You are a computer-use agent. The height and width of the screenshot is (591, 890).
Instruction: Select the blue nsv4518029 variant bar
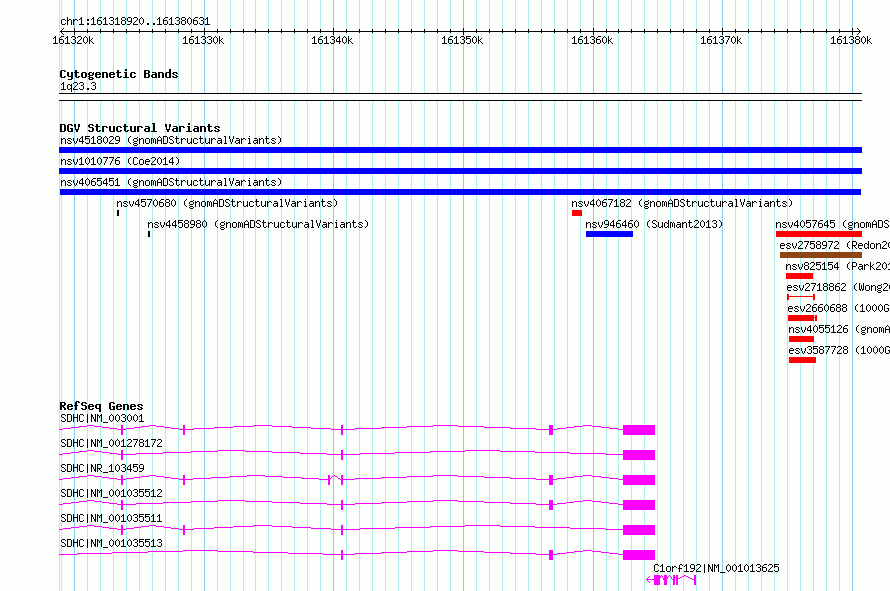click(x=460, y=150)
